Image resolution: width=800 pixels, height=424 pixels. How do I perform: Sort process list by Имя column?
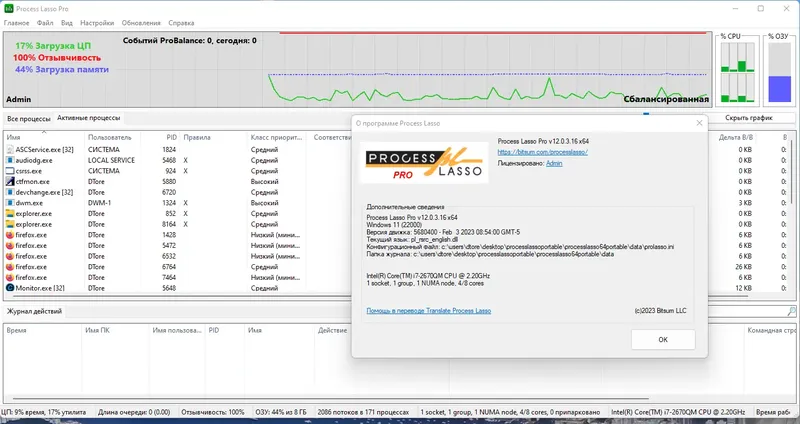point(44,137)
